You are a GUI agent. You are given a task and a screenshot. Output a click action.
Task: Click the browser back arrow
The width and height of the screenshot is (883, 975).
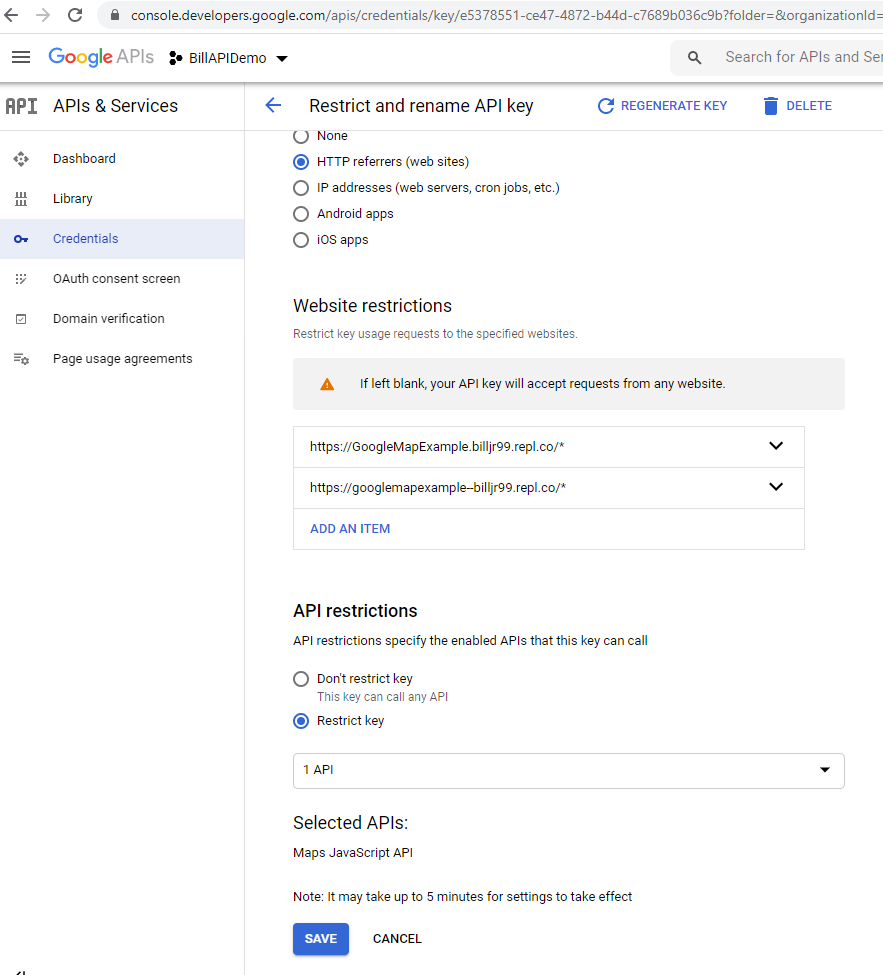coord(11,15)
